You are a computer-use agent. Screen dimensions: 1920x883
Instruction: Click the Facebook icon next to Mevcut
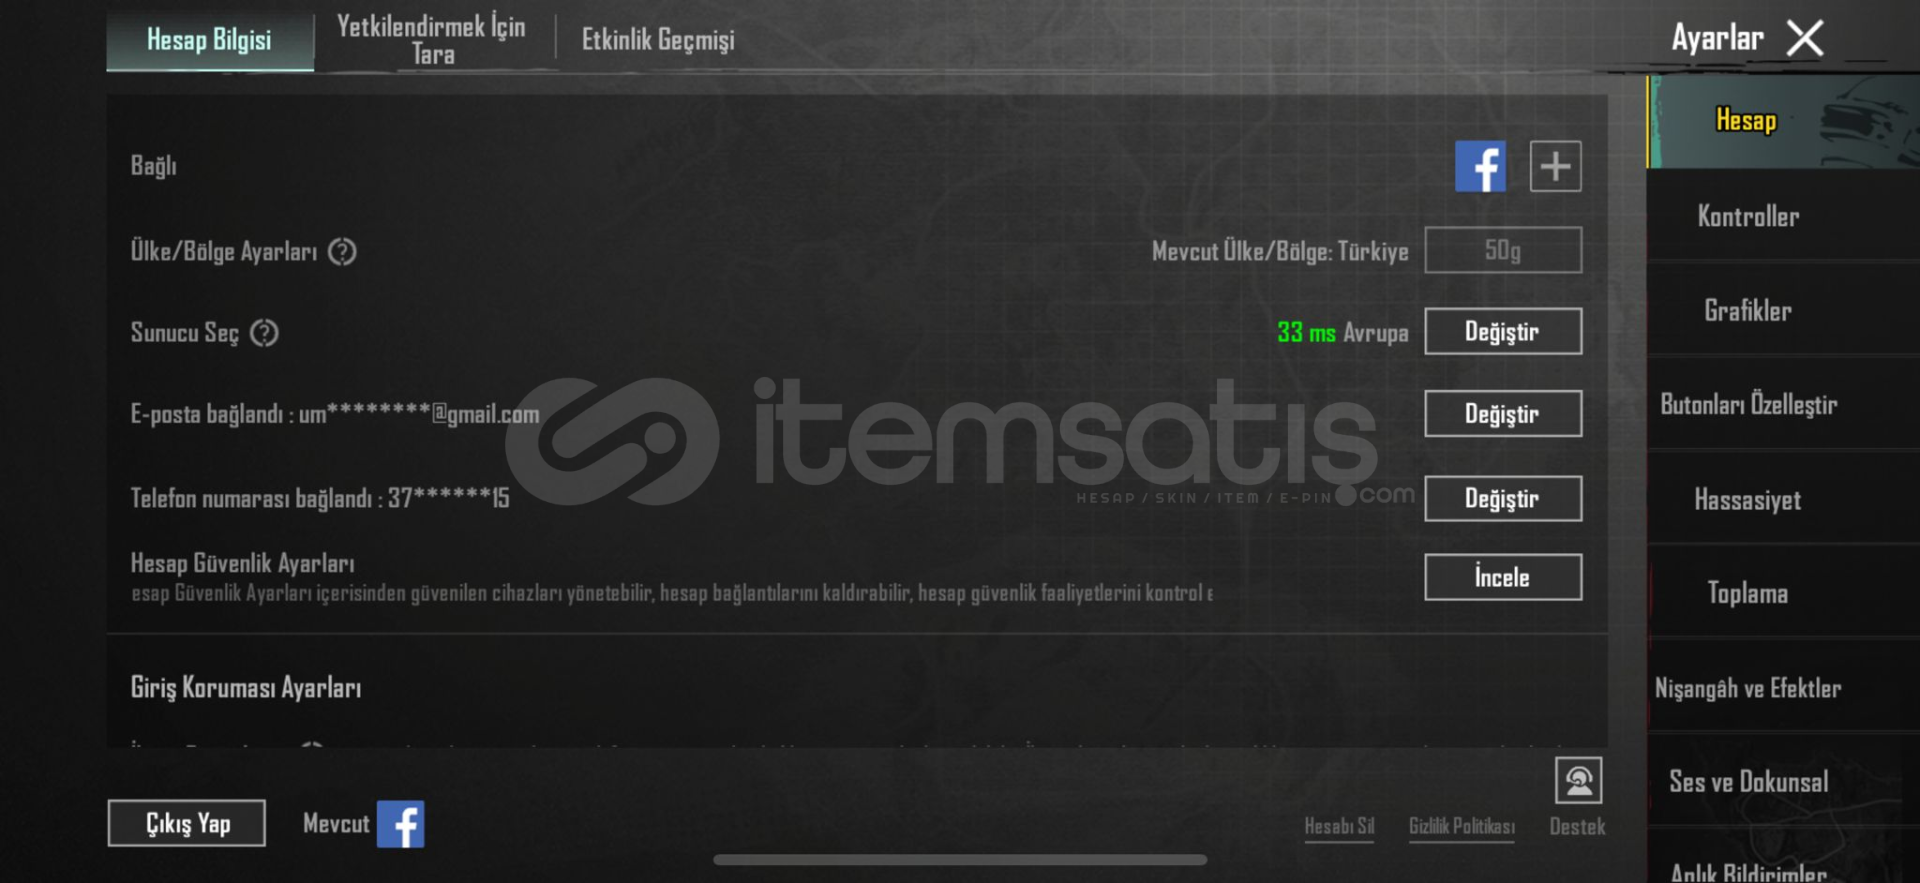click(x=400, y=824)
